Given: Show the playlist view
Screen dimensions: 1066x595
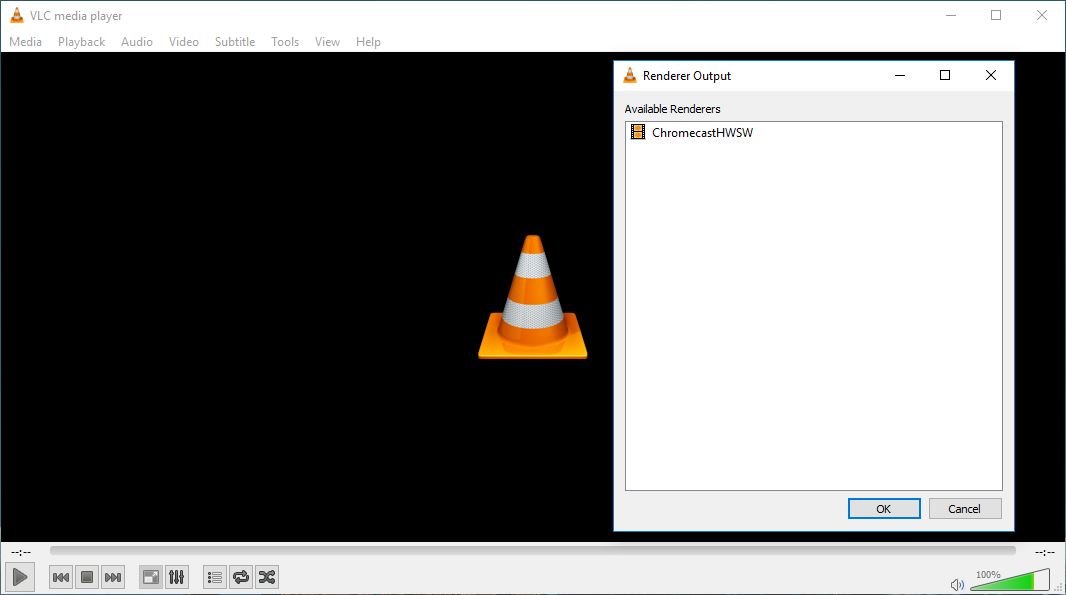Looking at the screenshot, I should (215, 577).
